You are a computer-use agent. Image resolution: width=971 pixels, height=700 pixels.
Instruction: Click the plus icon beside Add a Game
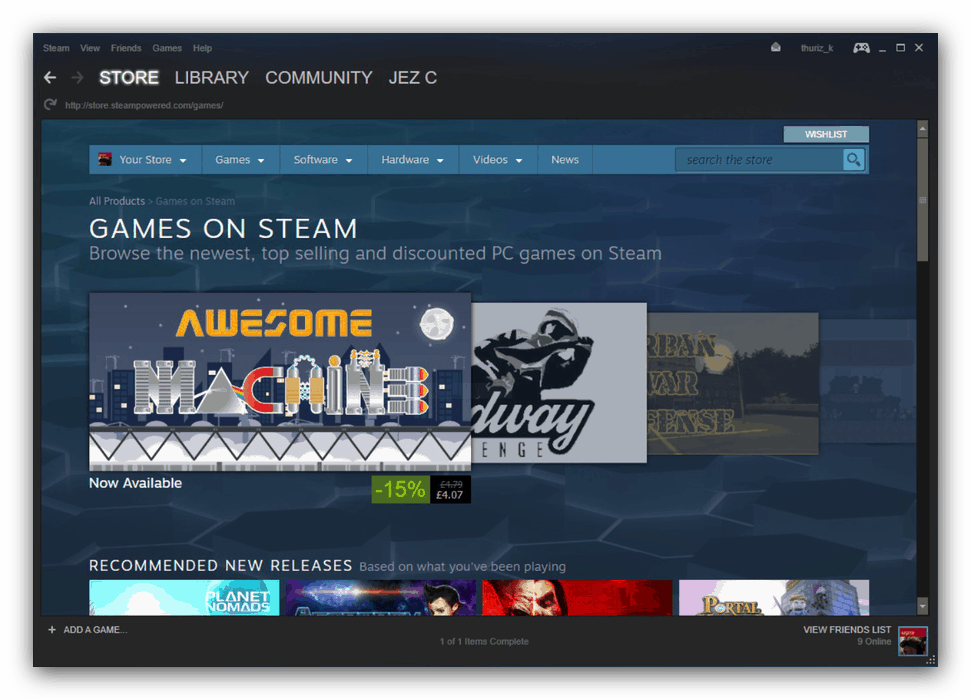coord(52,629)
